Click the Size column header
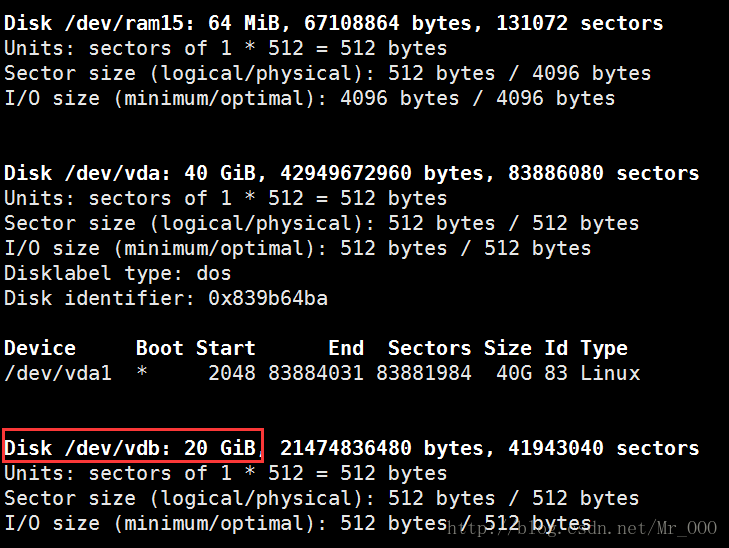729x548 pixels. pos(508,348)
